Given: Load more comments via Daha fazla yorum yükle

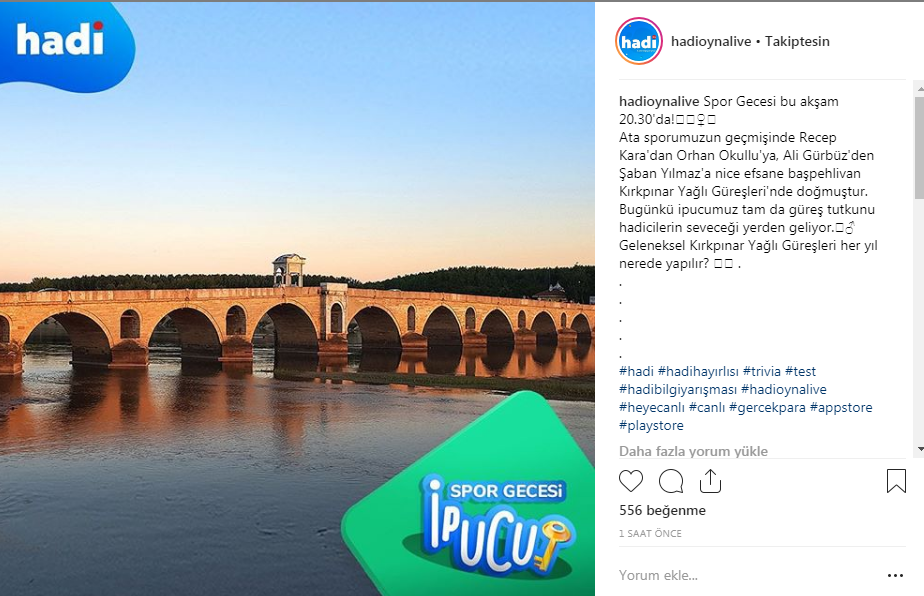Looking at the screenshot, I should [x=693, y=451].
